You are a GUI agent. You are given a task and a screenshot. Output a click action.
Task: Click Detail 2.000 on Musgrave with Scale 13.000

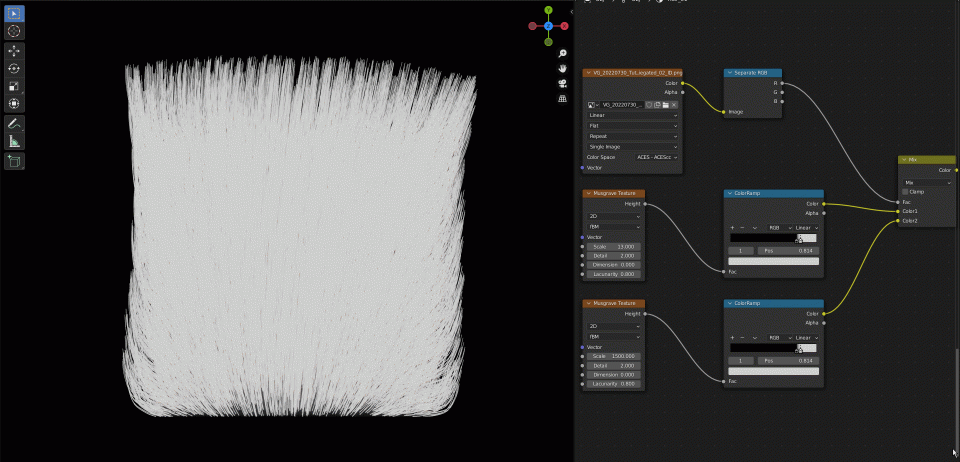coord(613,256)
